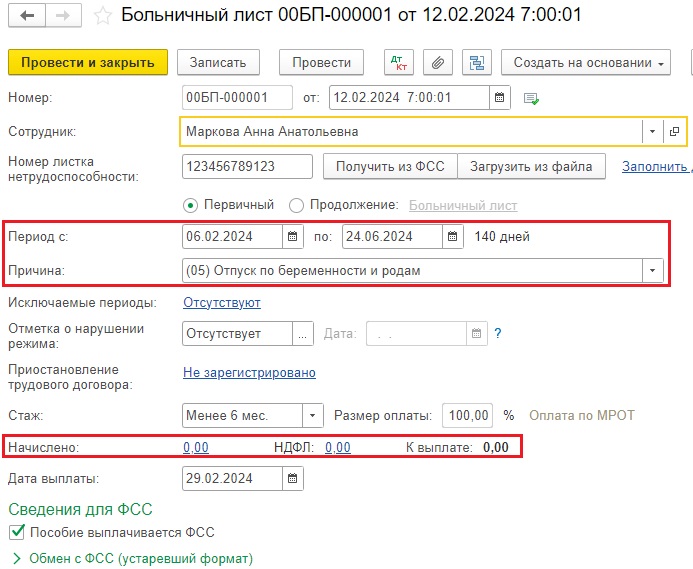Open calendar for document date field
This screenshot has height=569, width=693.
click(x=499, y=97)
